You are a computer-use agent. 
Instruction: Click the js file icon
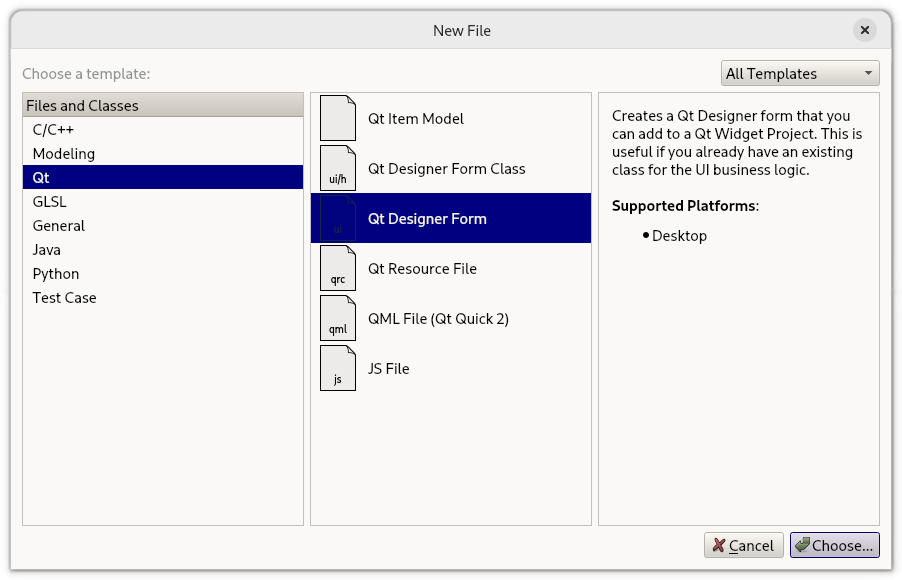point(338,368)
